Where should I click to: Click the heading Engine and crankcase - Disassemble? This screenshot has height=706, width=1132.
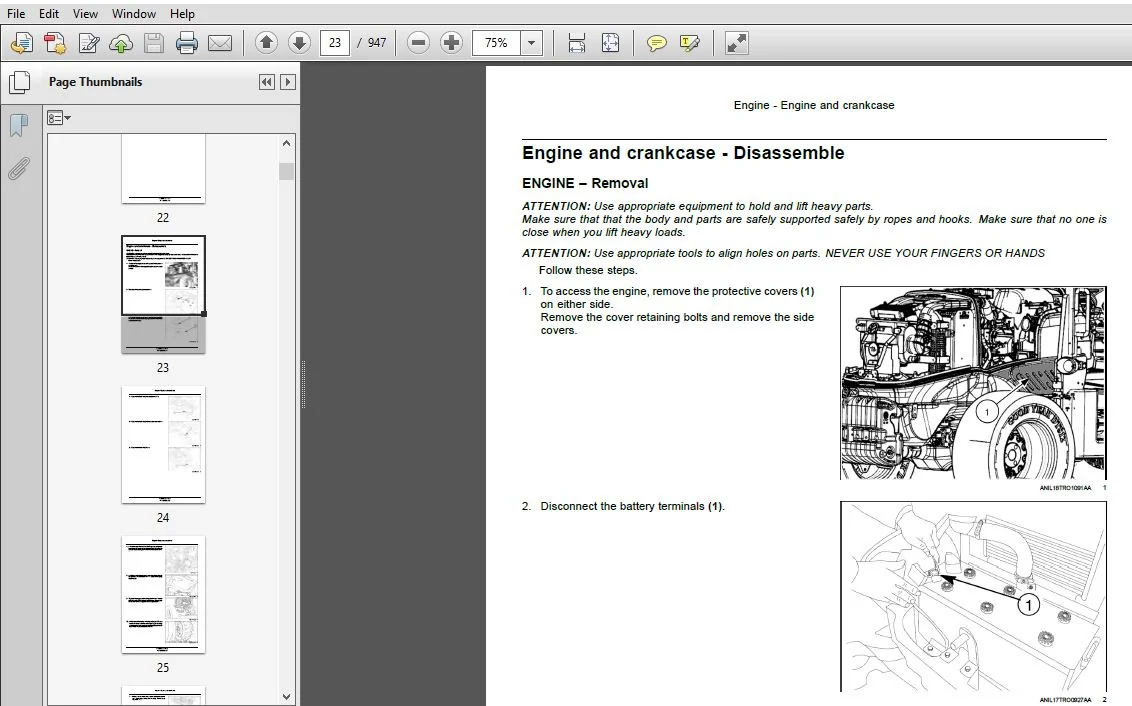tap(683, 153)
